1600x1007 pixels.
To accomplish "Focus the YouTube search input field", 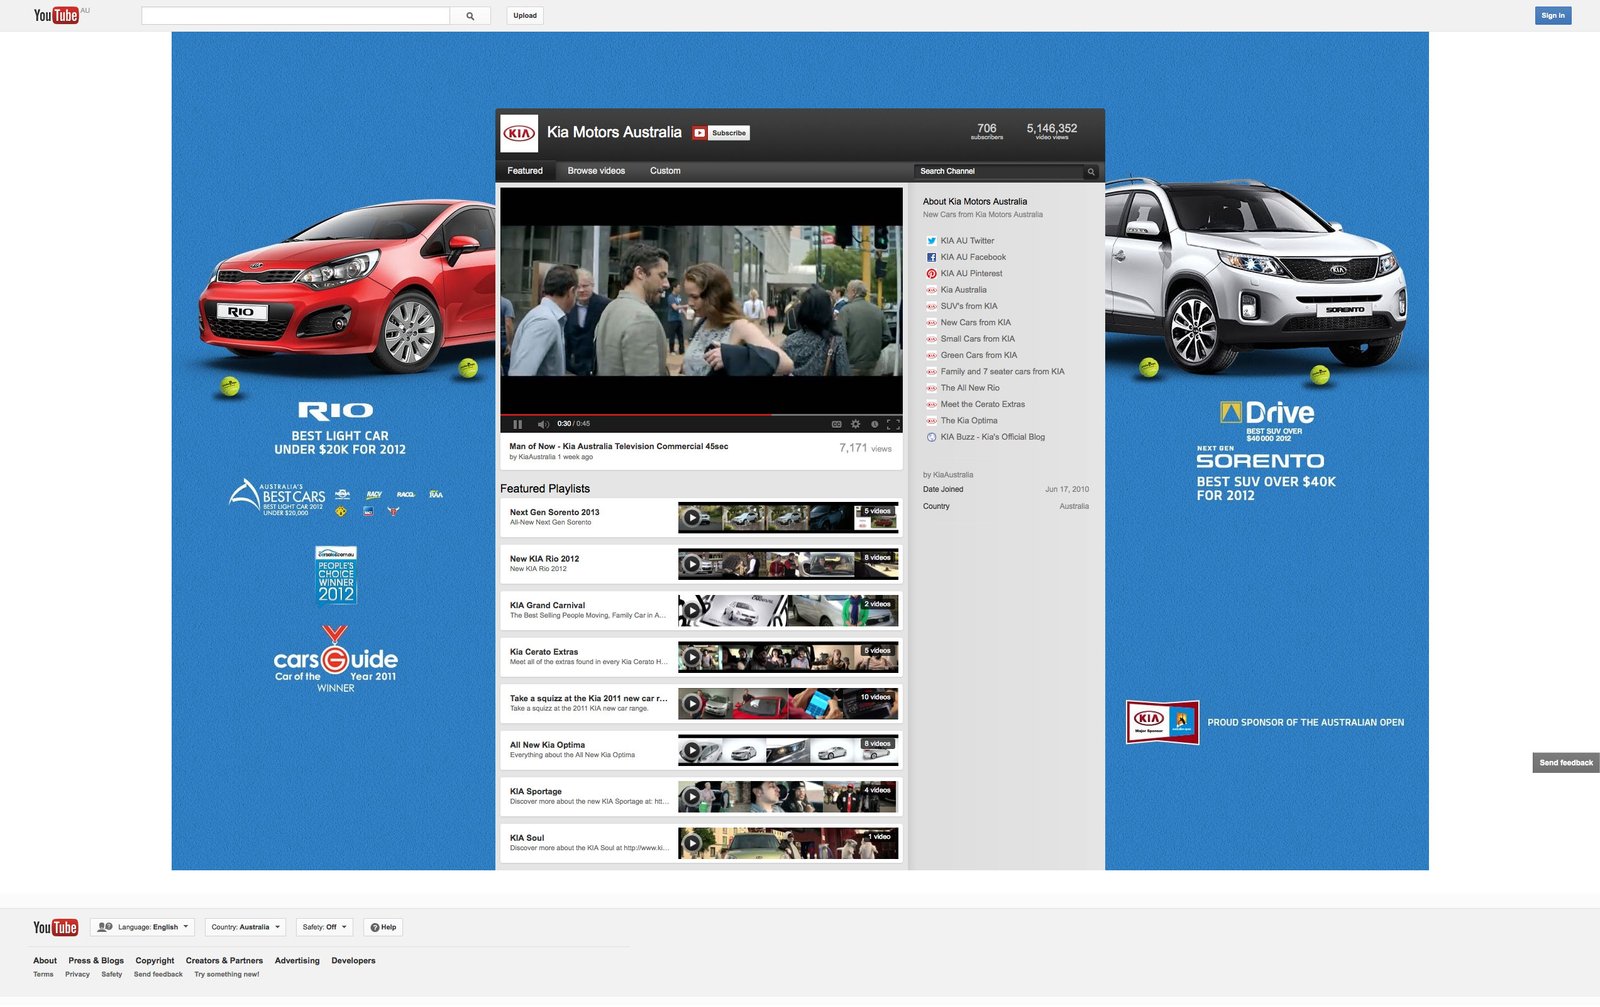I will [x=296, y=16].
